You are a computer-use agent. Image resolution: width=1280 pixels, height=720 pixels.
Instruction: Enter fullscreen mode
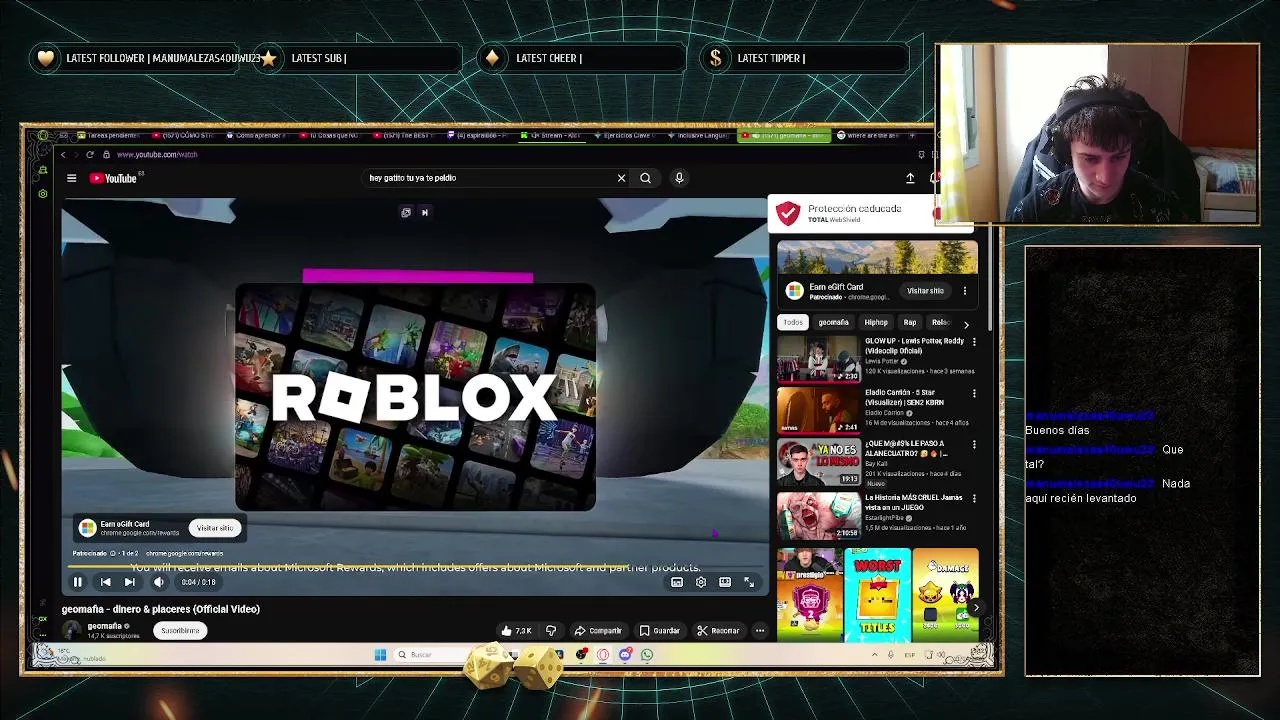749,582
